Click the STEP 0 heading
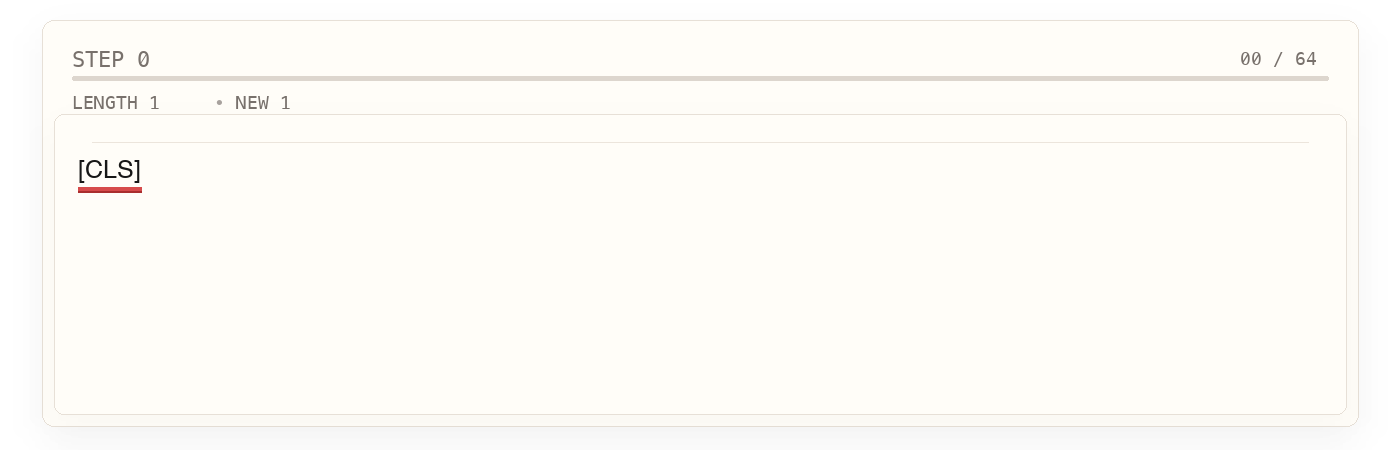 pyautogui.click(x=111, y=60)
